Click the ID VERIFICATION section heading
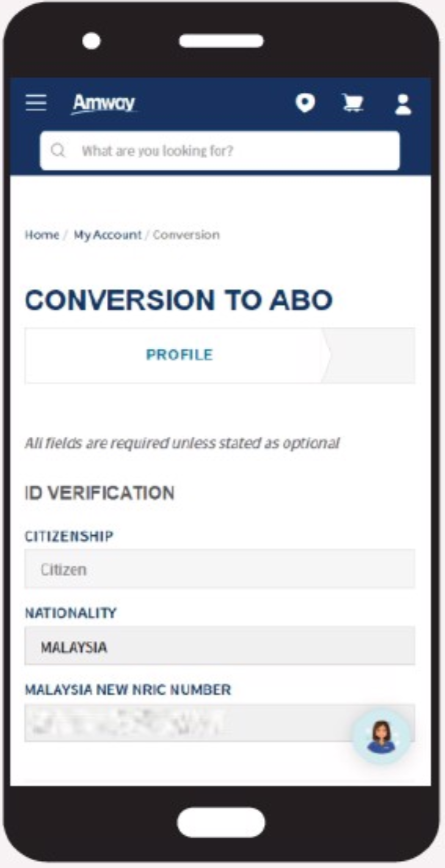 (x=100, y=493)
